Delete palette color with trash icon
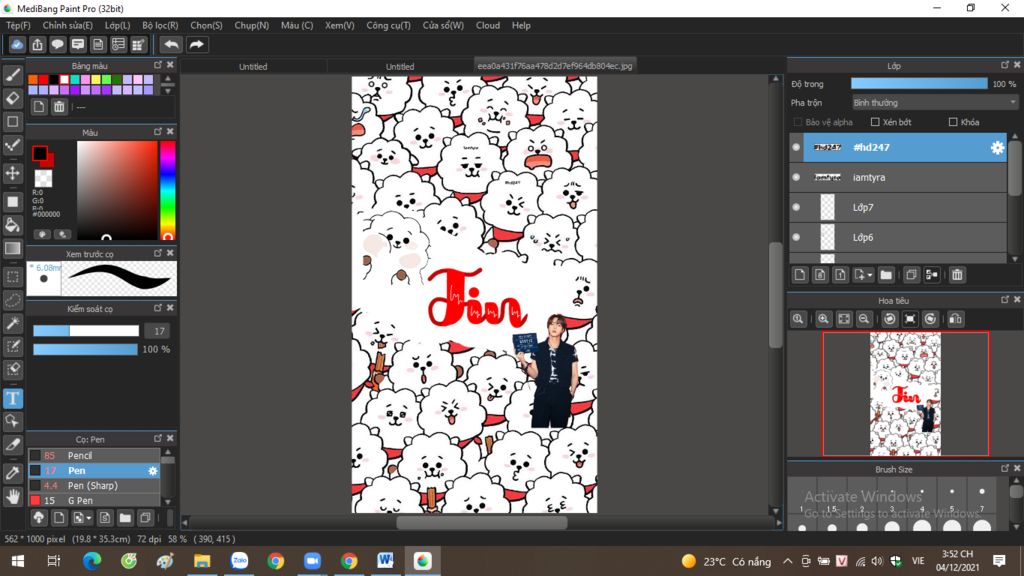This screenshot has height=576, width=1024. coord(59,107)
